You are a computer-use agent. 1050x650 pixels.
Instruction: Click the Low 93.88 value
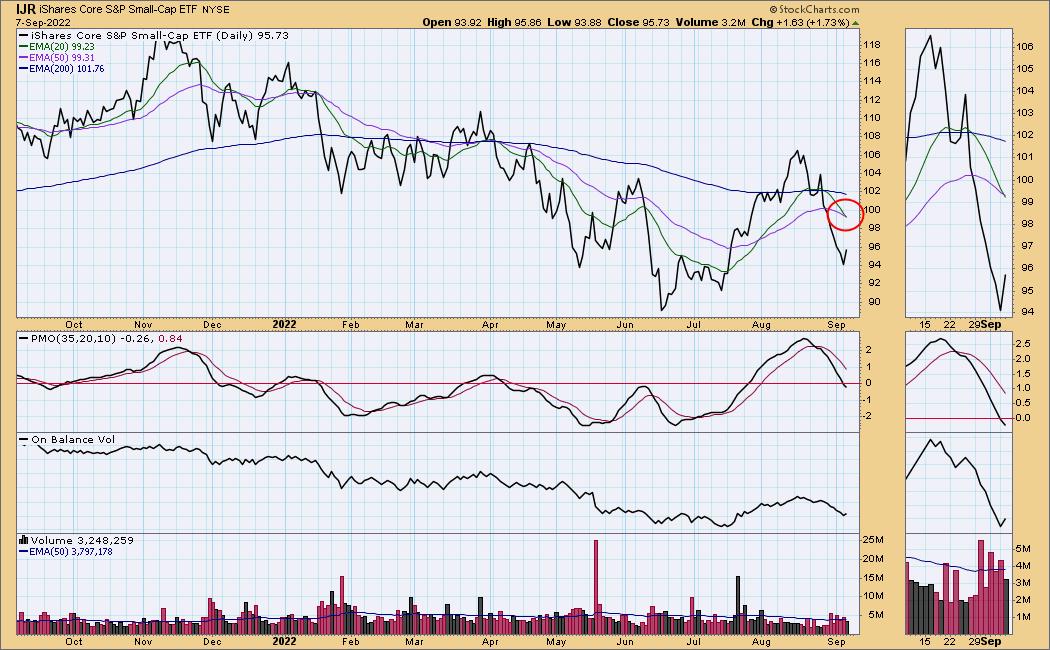574,22
